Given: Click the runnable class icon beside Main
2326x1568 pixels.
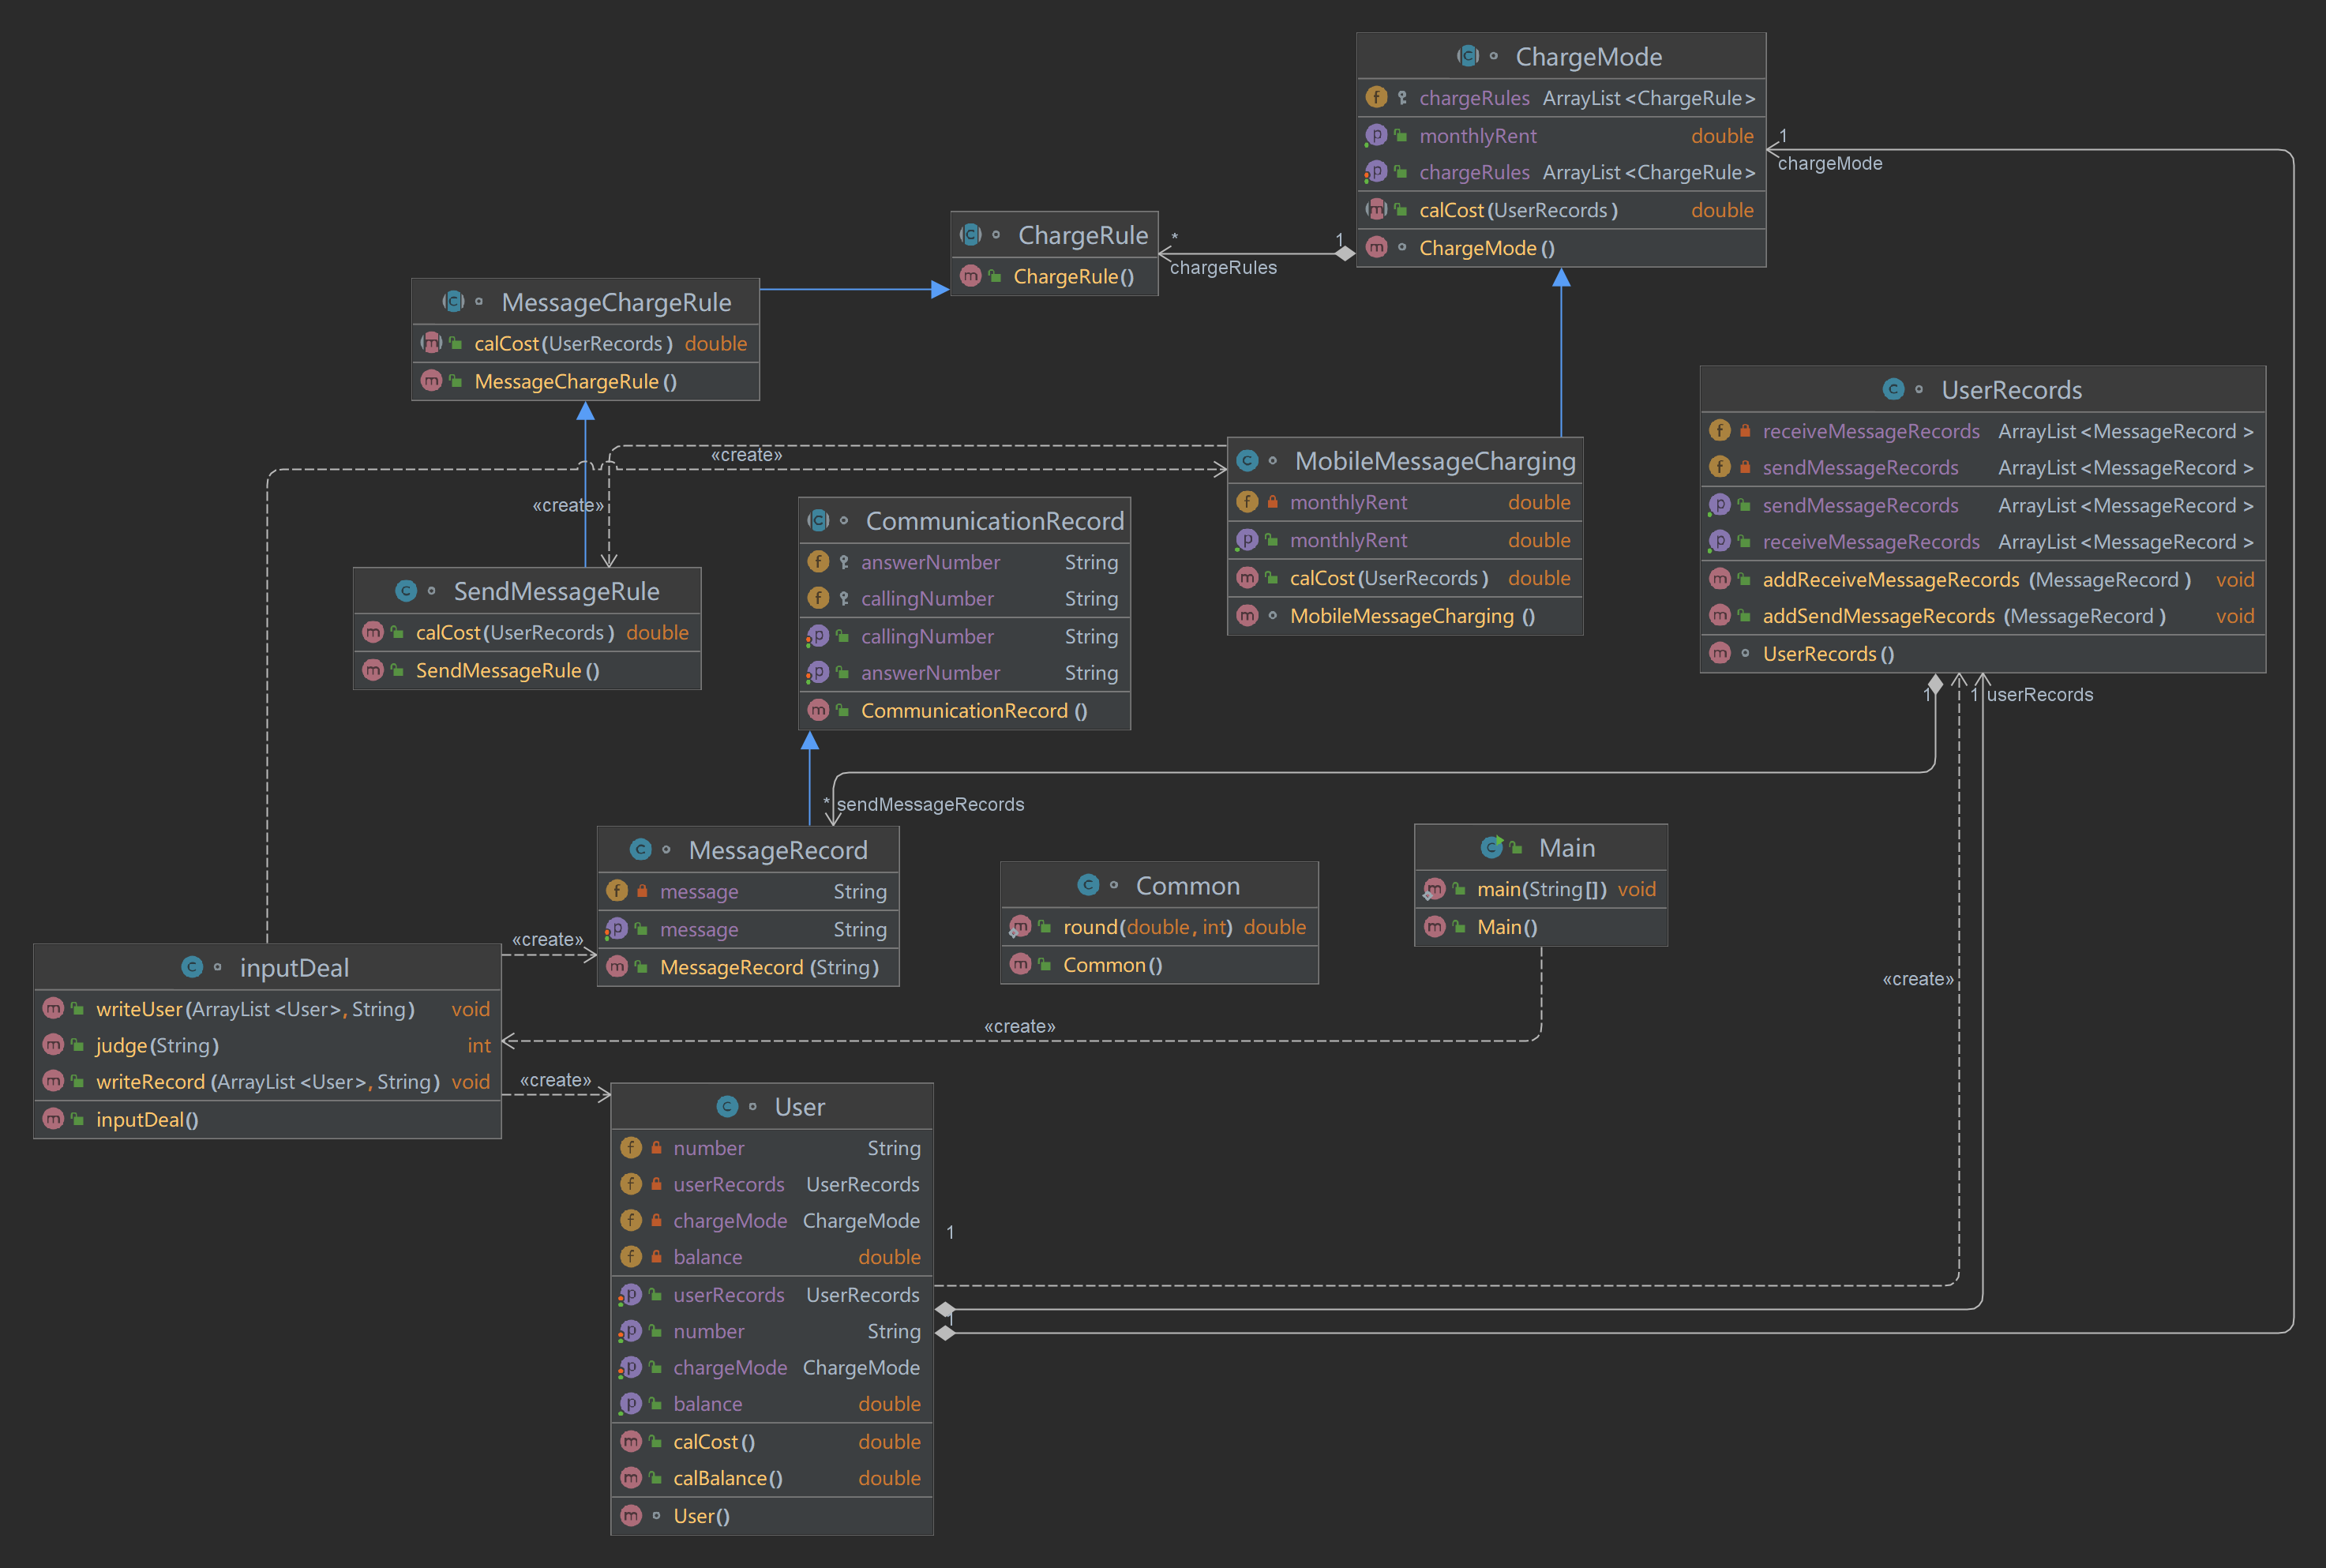Looking at the screenshot, I should [x=1492, y=847].
